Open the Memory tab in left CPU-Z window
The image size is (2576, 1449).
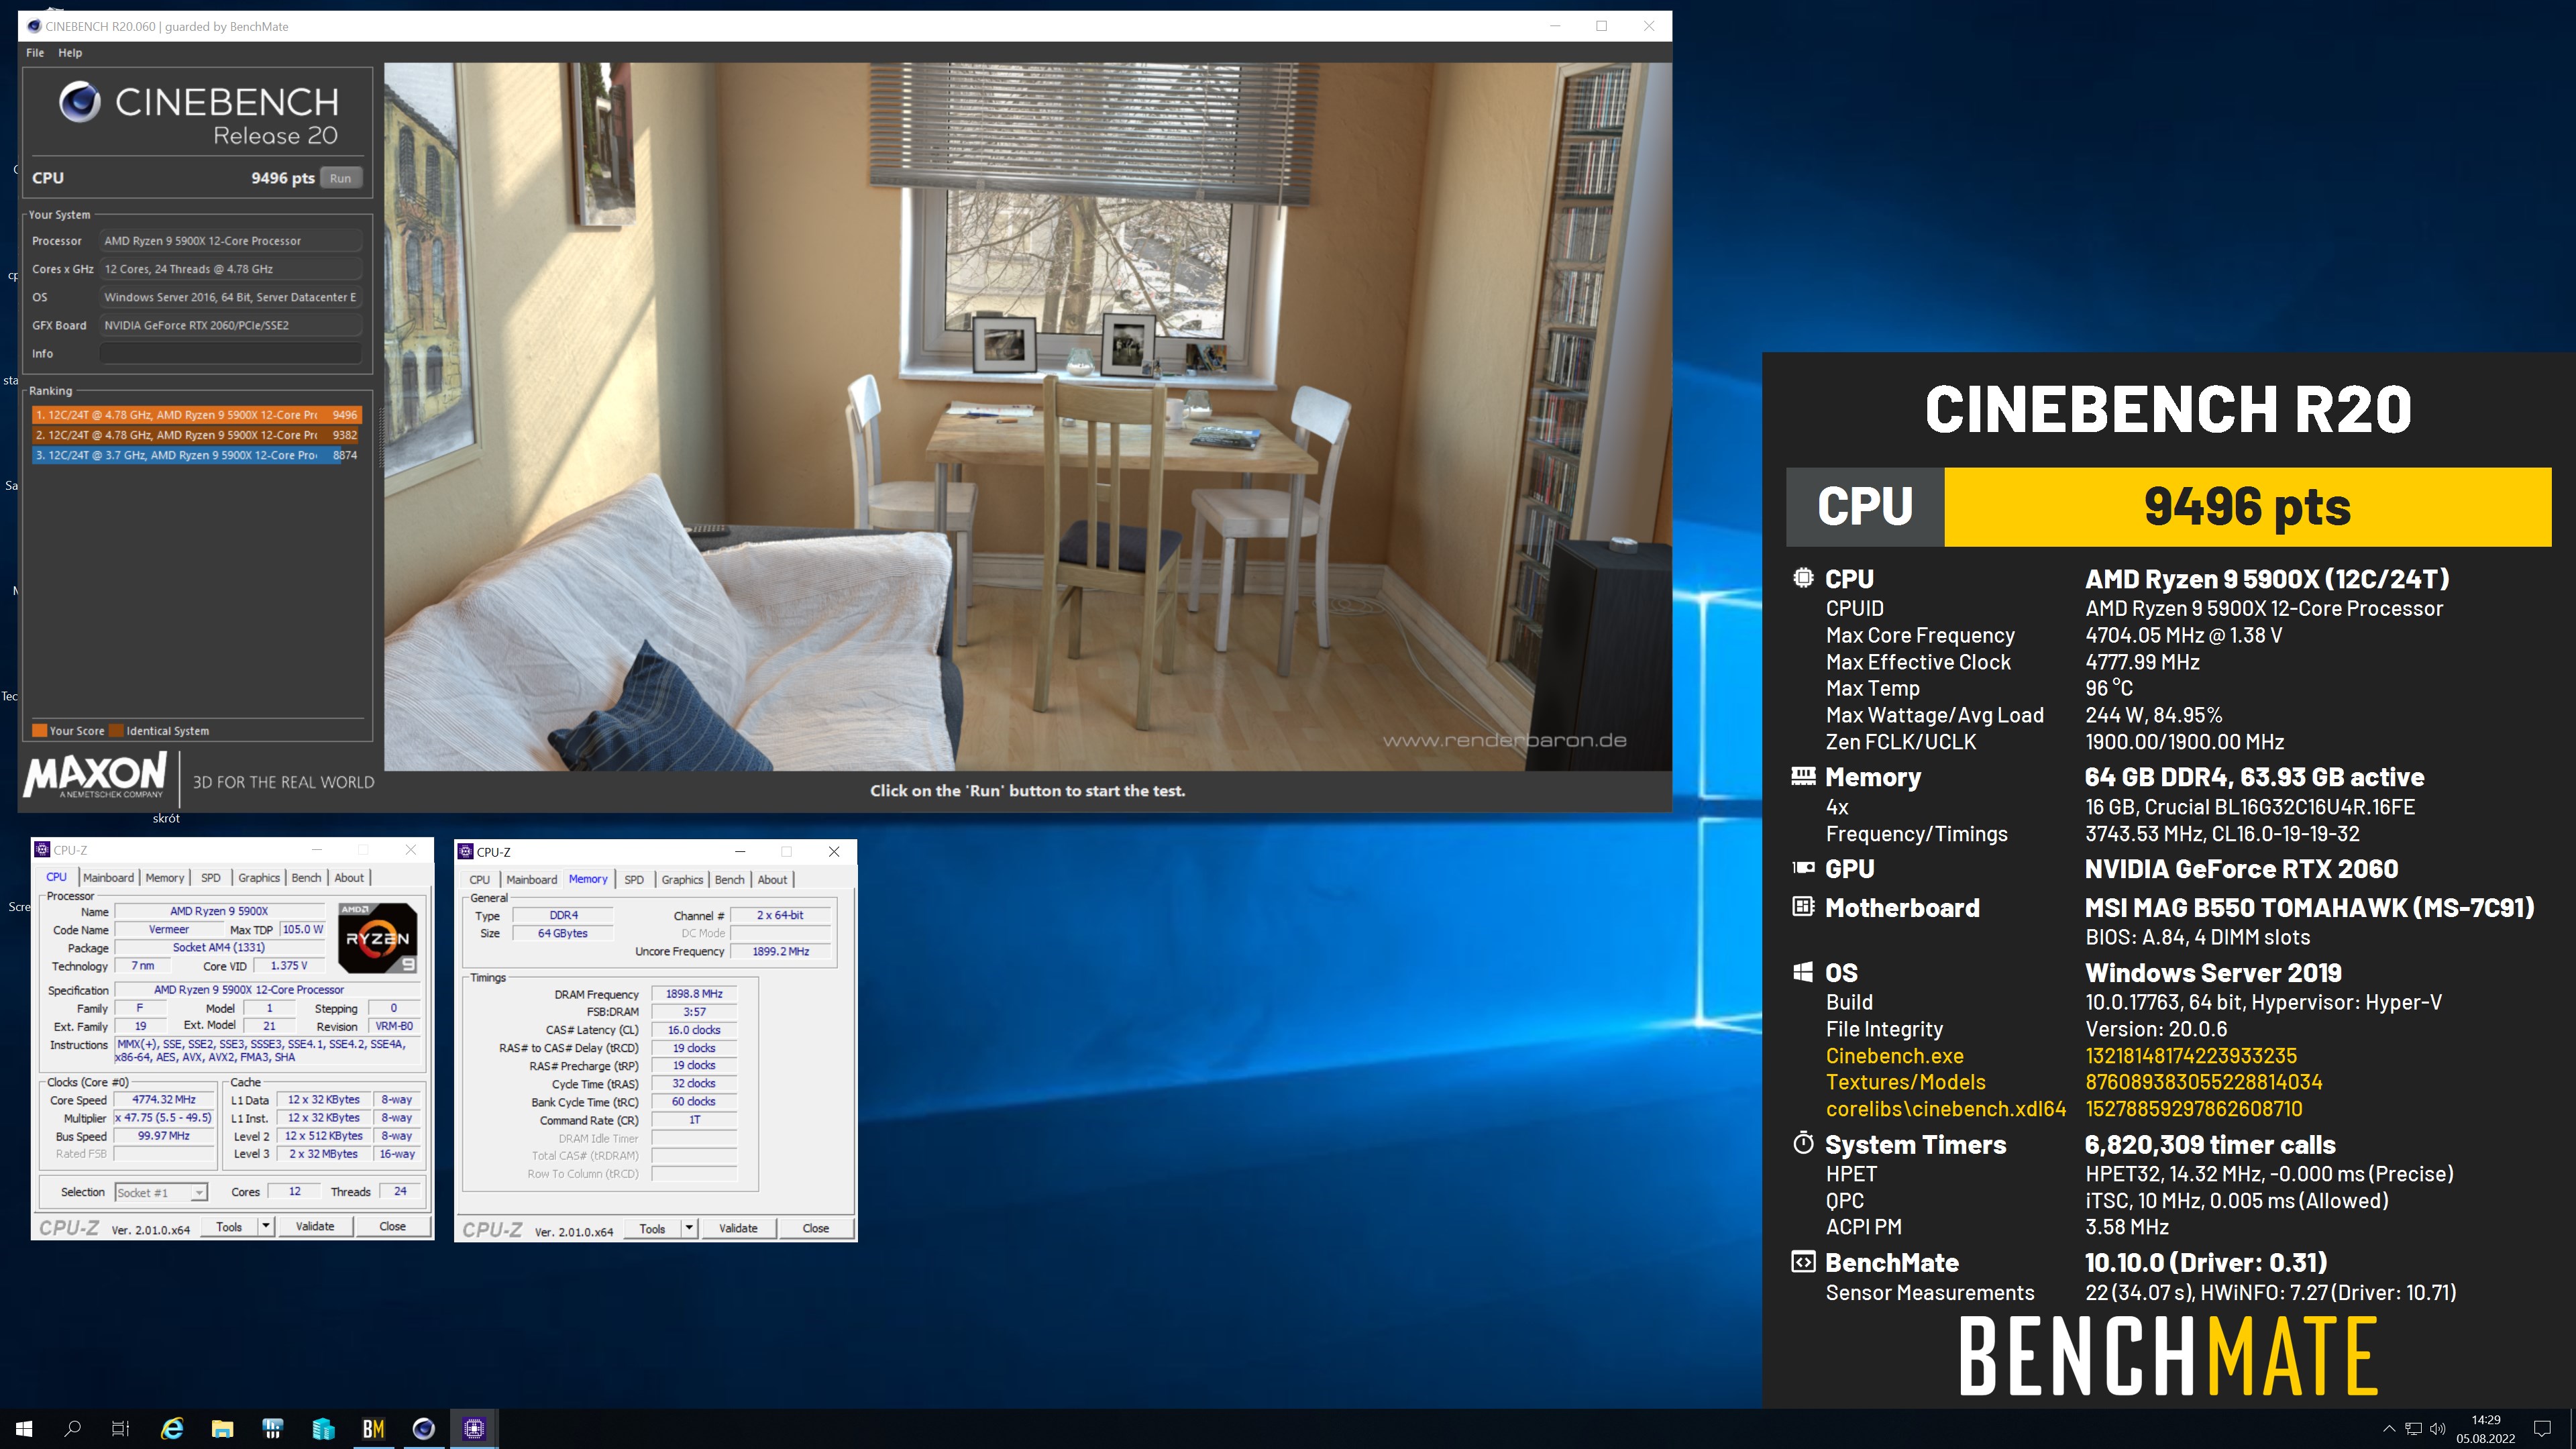pyautogui.click(x=165, y=877)
